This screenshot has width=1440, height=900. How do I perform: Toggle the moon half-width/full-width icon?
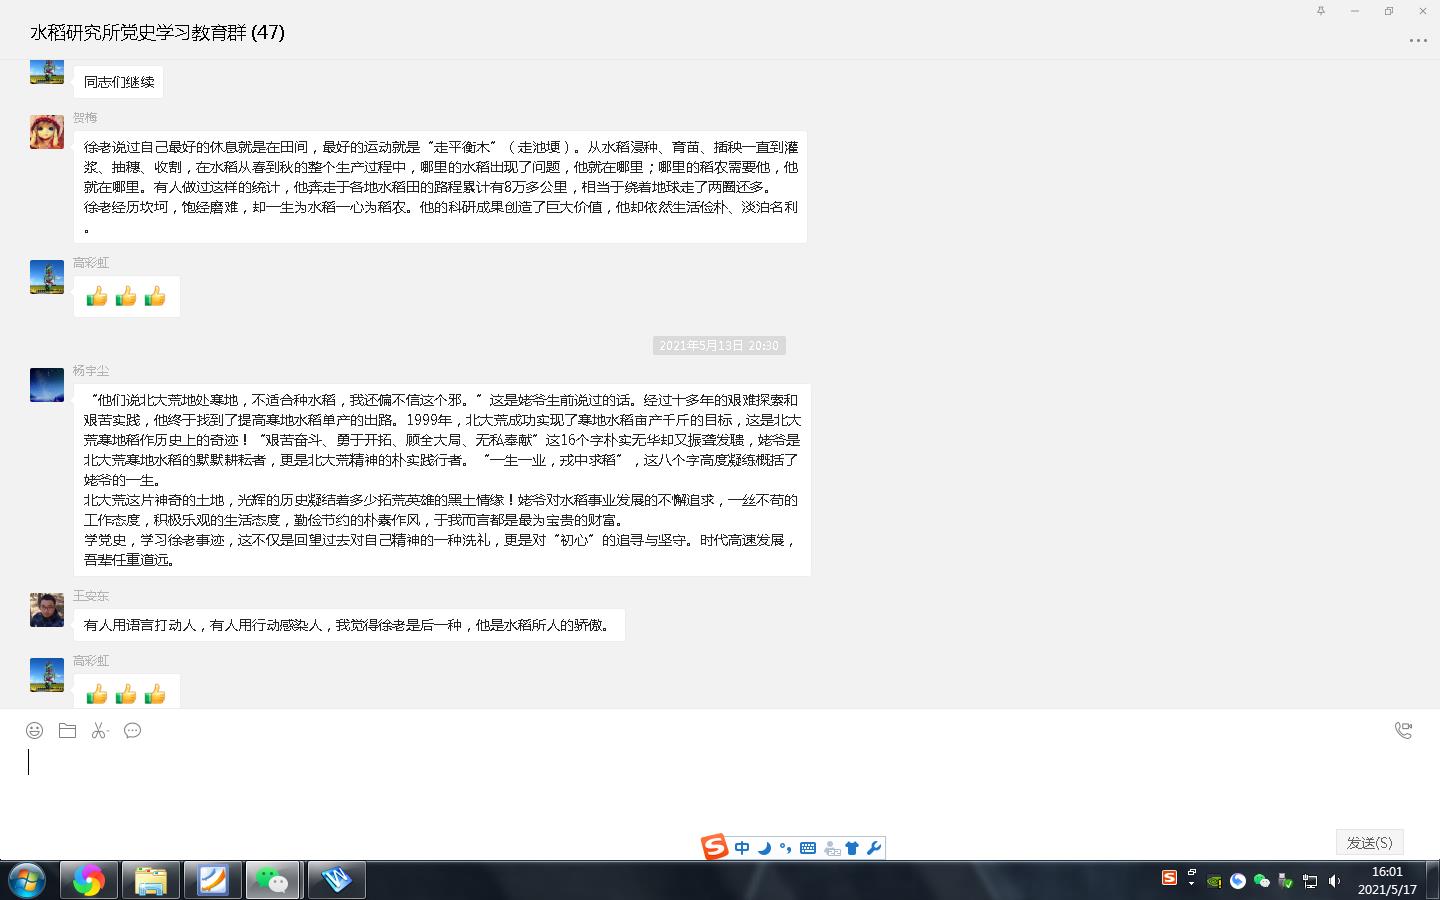764,848
